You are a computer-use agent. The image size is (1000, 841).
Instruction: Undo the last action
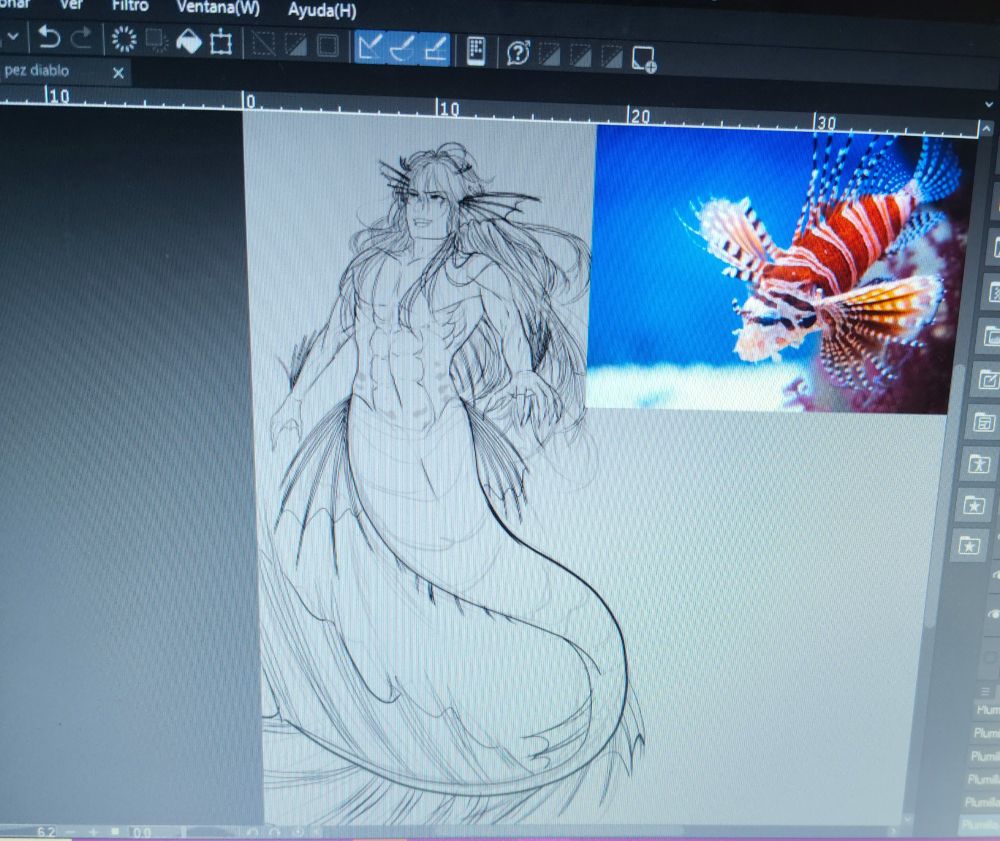coord(48,37)
